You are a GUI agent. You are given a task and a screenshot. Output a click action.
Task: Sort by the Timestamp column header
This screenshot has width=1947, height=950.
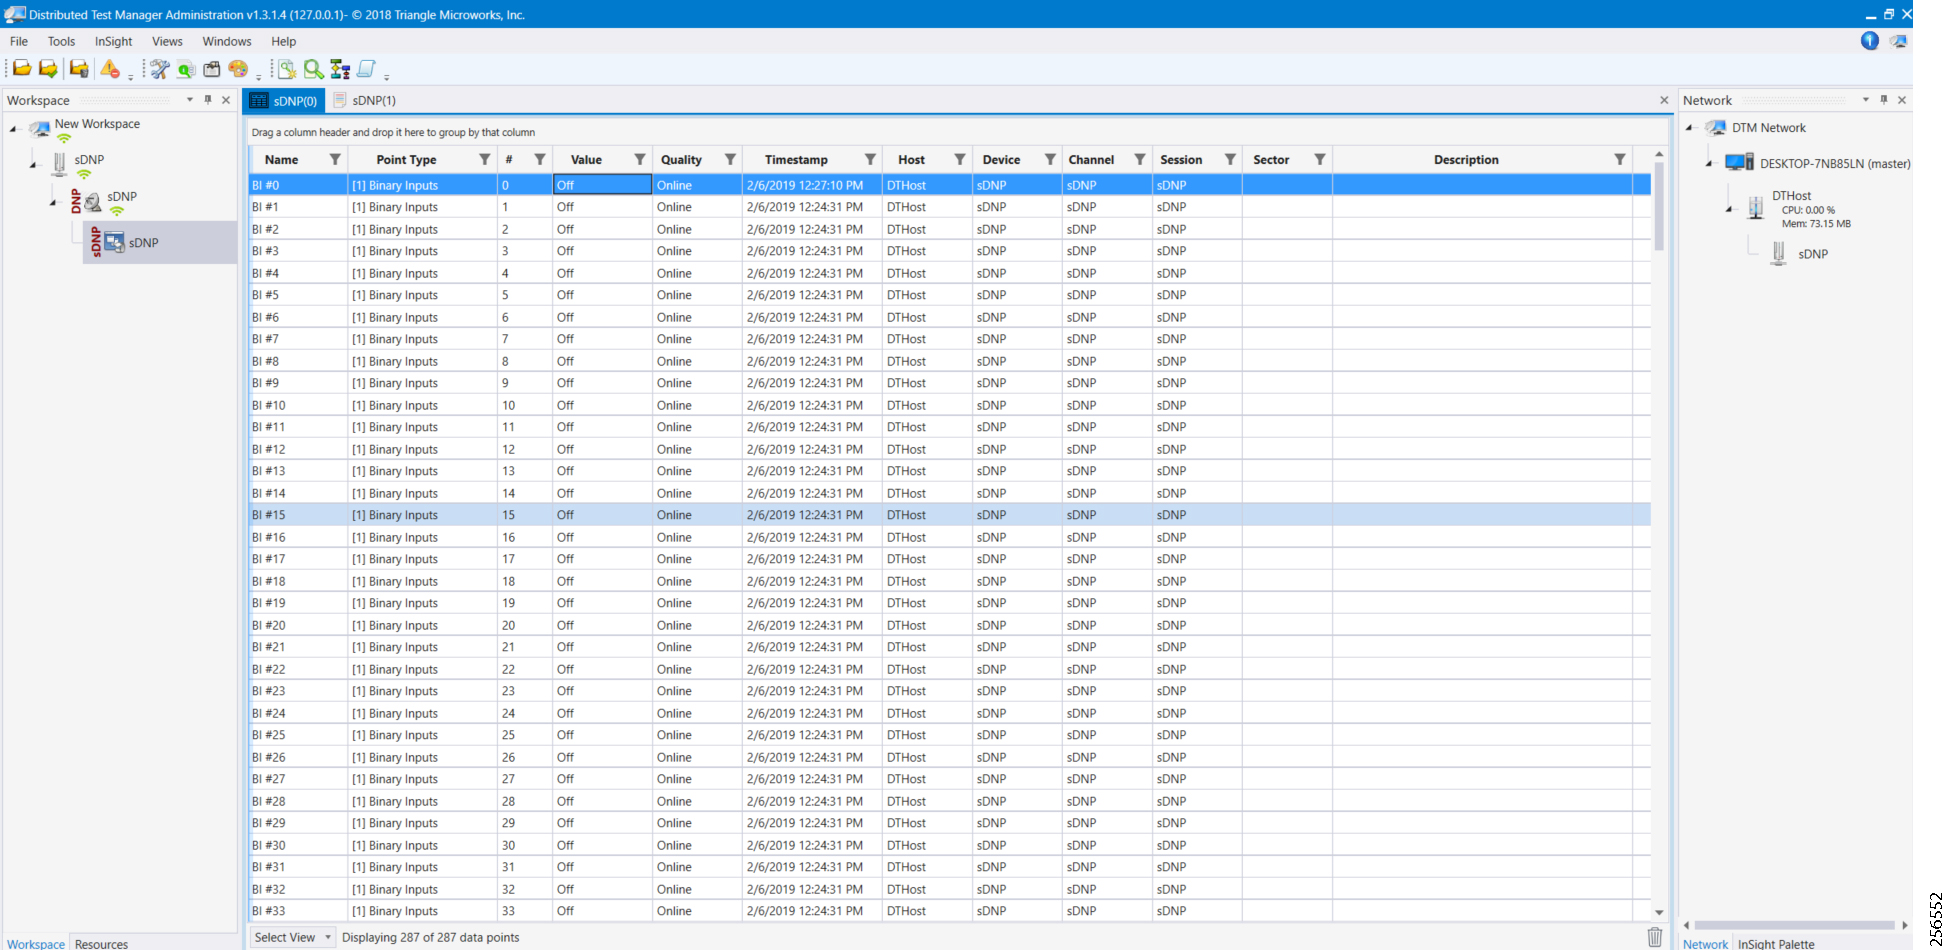[x=796, y=160]
